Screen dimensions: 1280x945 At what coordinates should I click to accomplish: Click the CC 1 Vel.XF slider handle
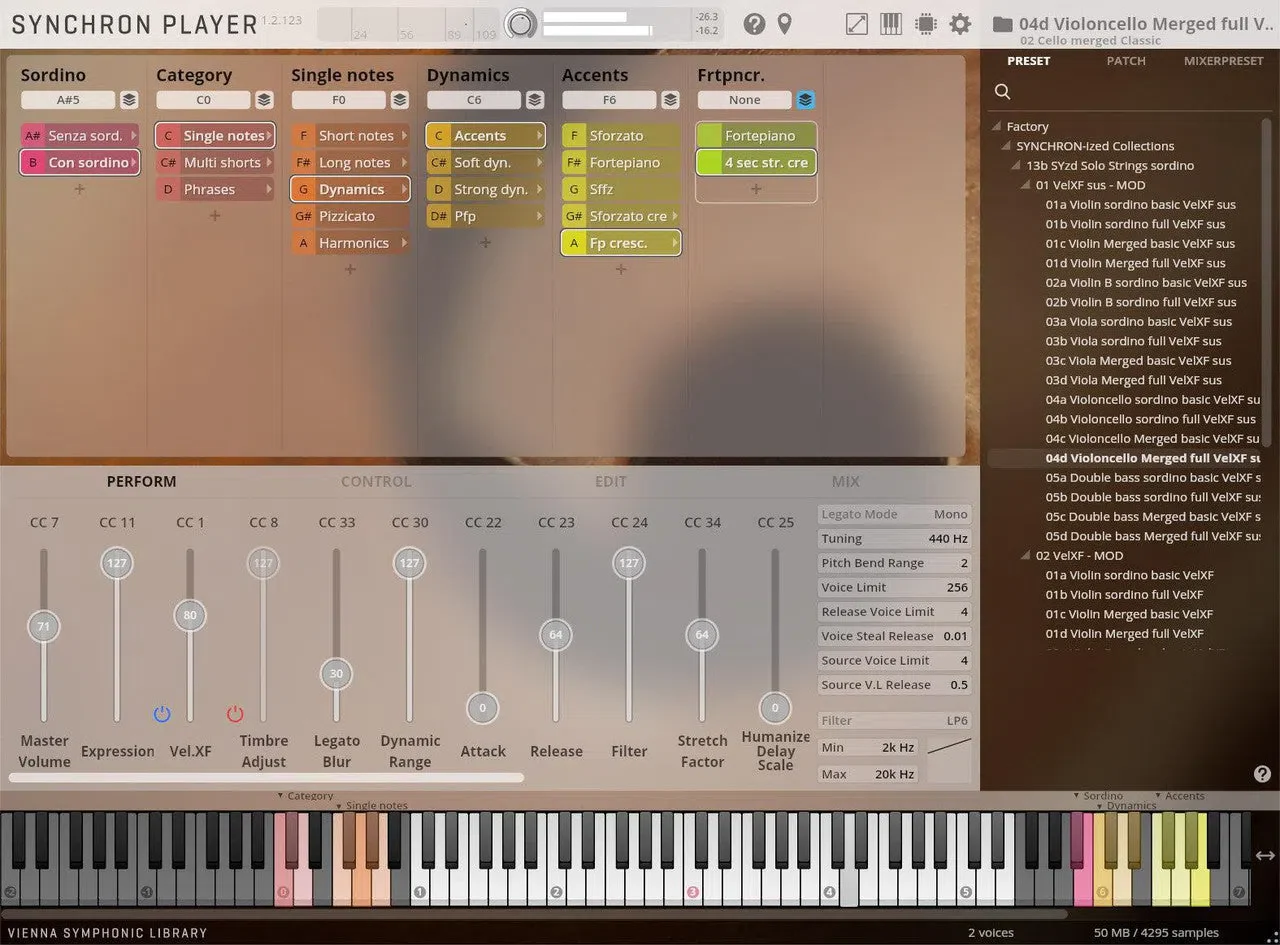coord(190,616)
